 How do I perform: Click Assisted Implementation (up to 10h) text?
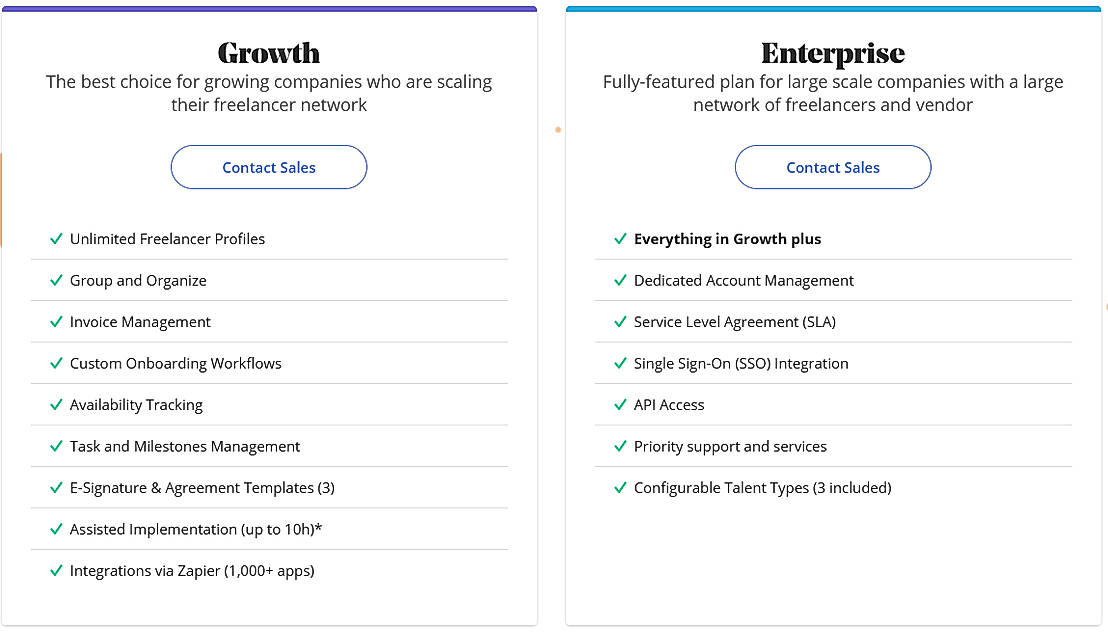[x=196, y=529]
